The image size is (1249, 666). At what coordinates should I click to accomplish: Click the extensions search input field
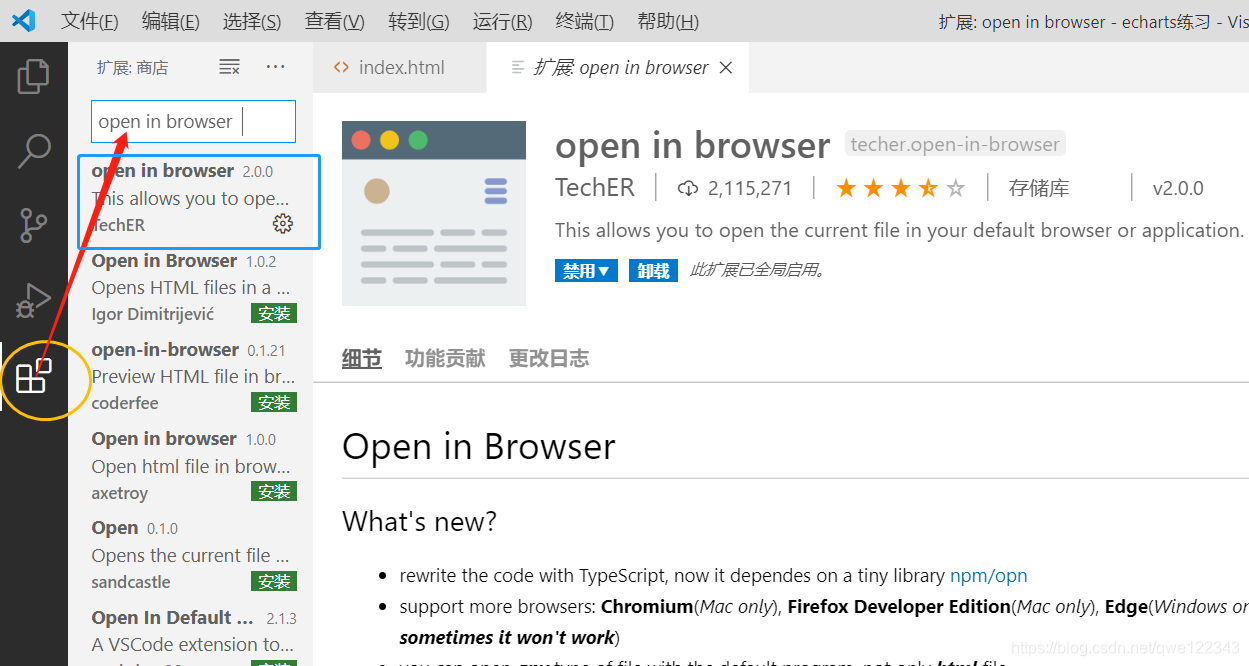point(193,121)
